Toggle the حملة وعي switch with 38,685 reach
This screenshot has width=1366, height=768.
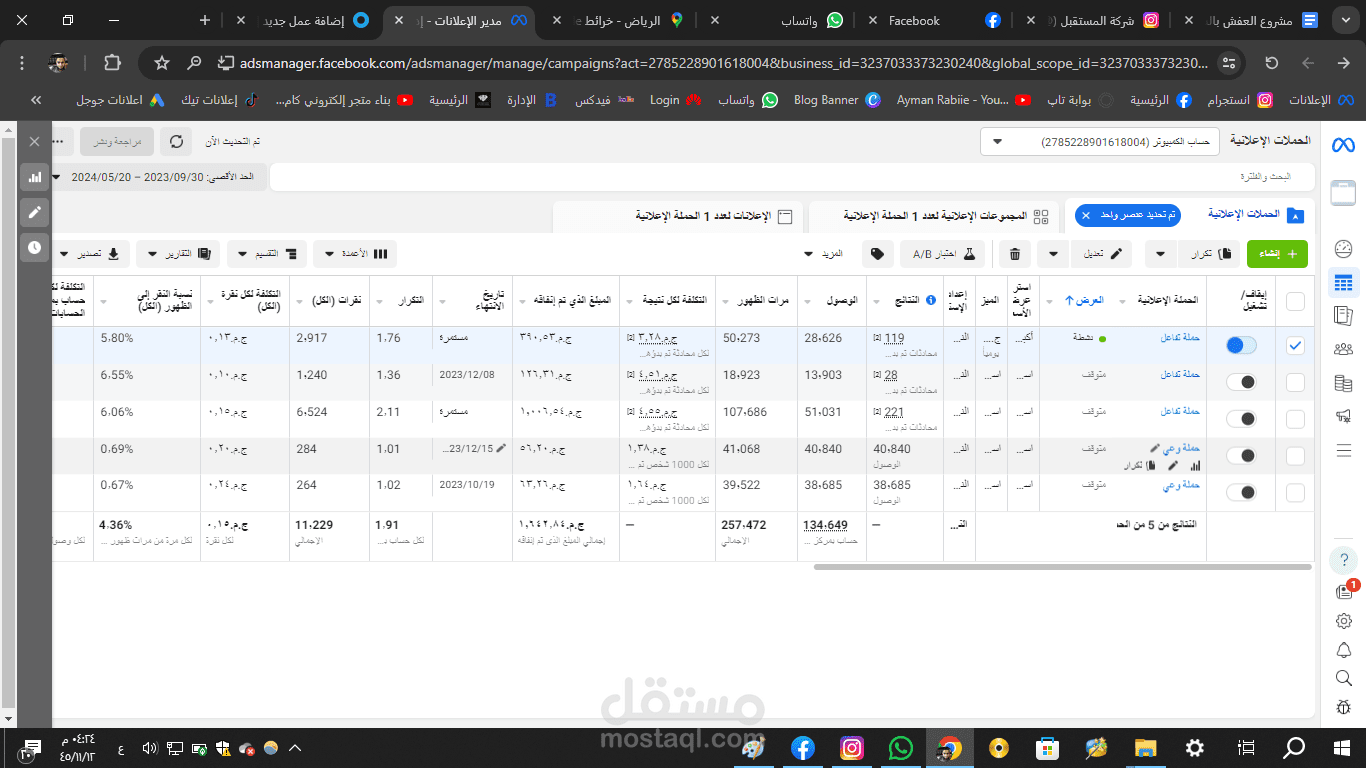point(1241,493)
